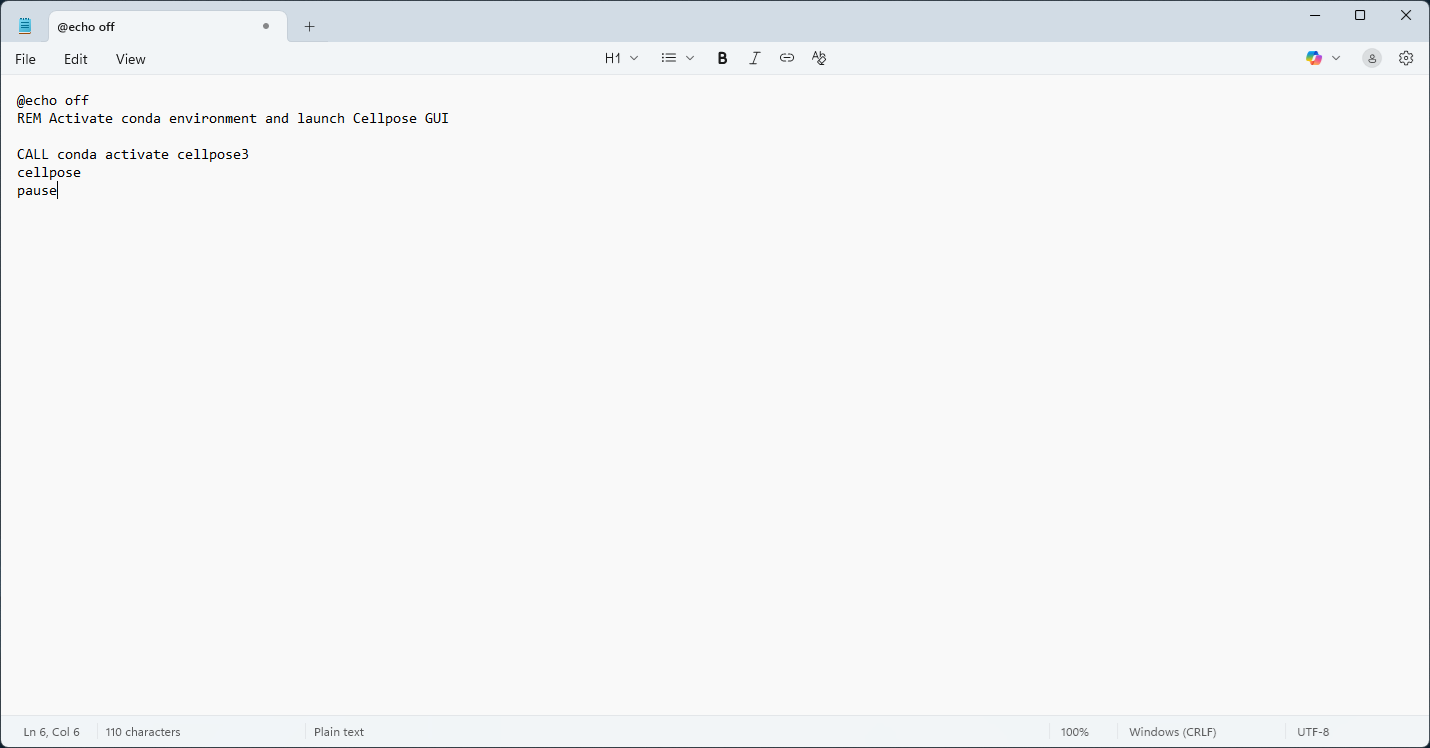Open the Copilot icon in the toolbar
This screenshot has width=1430, height=748.
pos(1314,58)
